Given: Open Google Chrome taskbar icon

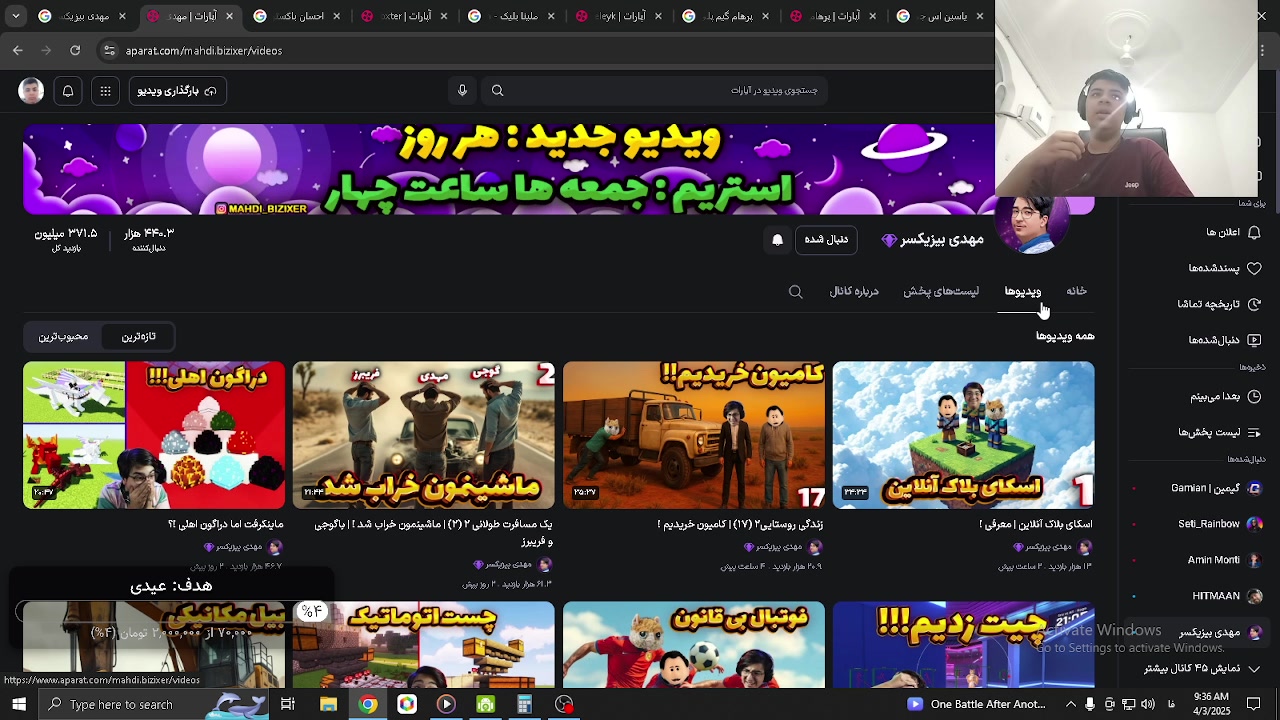Looking at the screenshot, I should pyautogui.click(x=368, y=705).
